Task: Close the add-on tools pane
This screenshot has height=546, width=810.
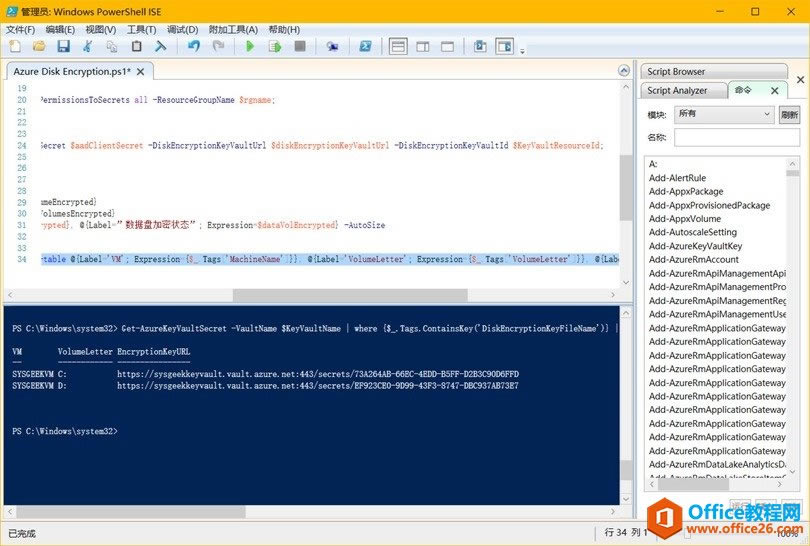Action: click(x=800, y=80)
